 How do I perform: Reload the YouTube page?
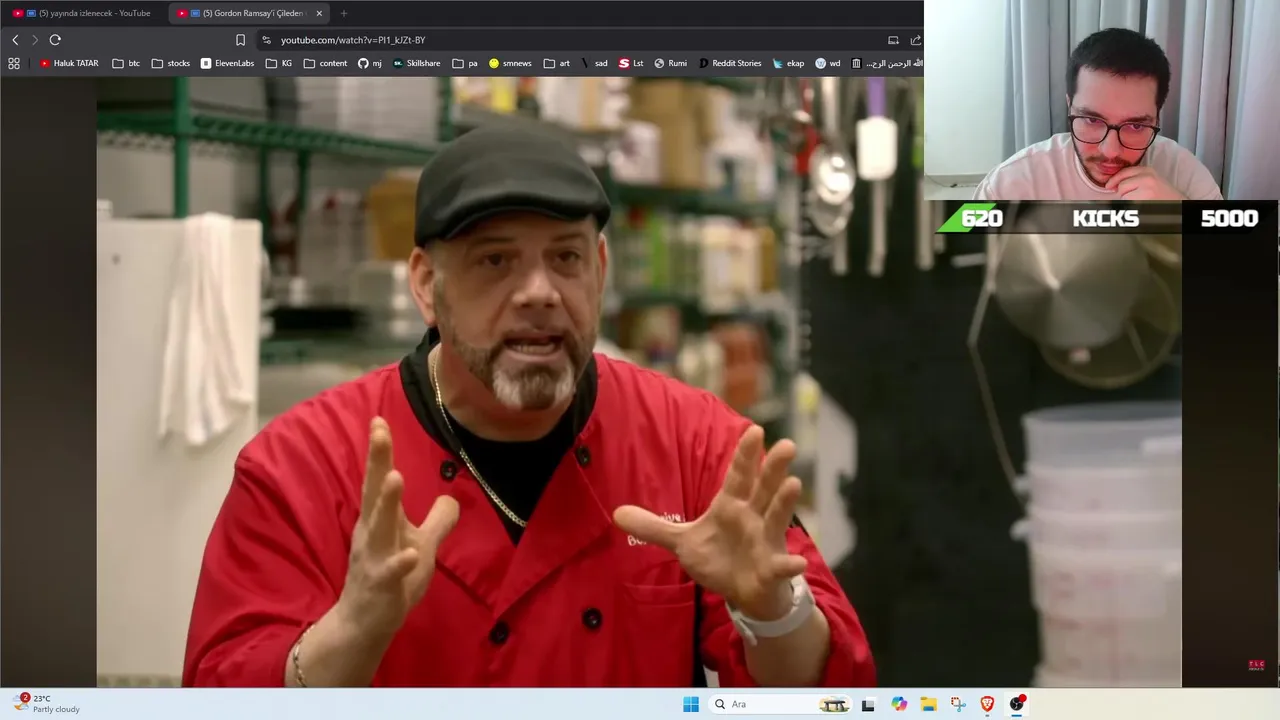point(55,40)
